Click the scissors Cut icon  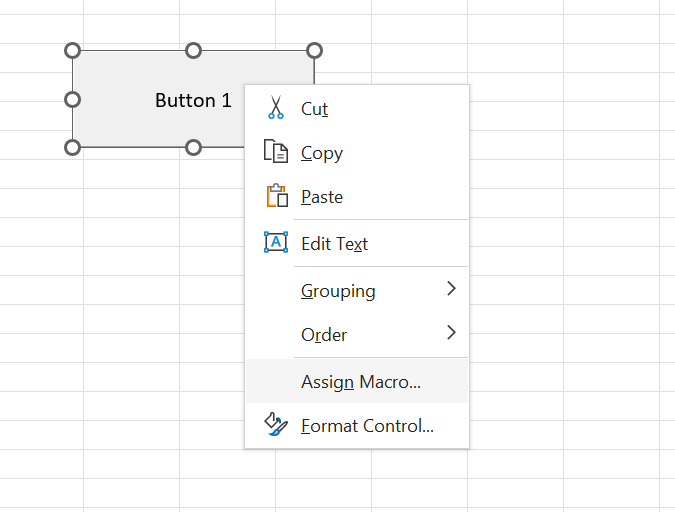(275, 108)
